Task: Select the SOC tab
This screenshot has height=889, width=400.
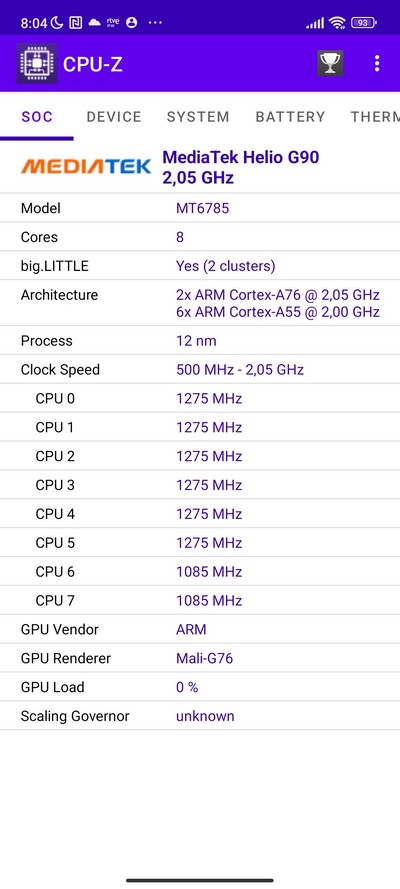Action: [x=37, y=117]
